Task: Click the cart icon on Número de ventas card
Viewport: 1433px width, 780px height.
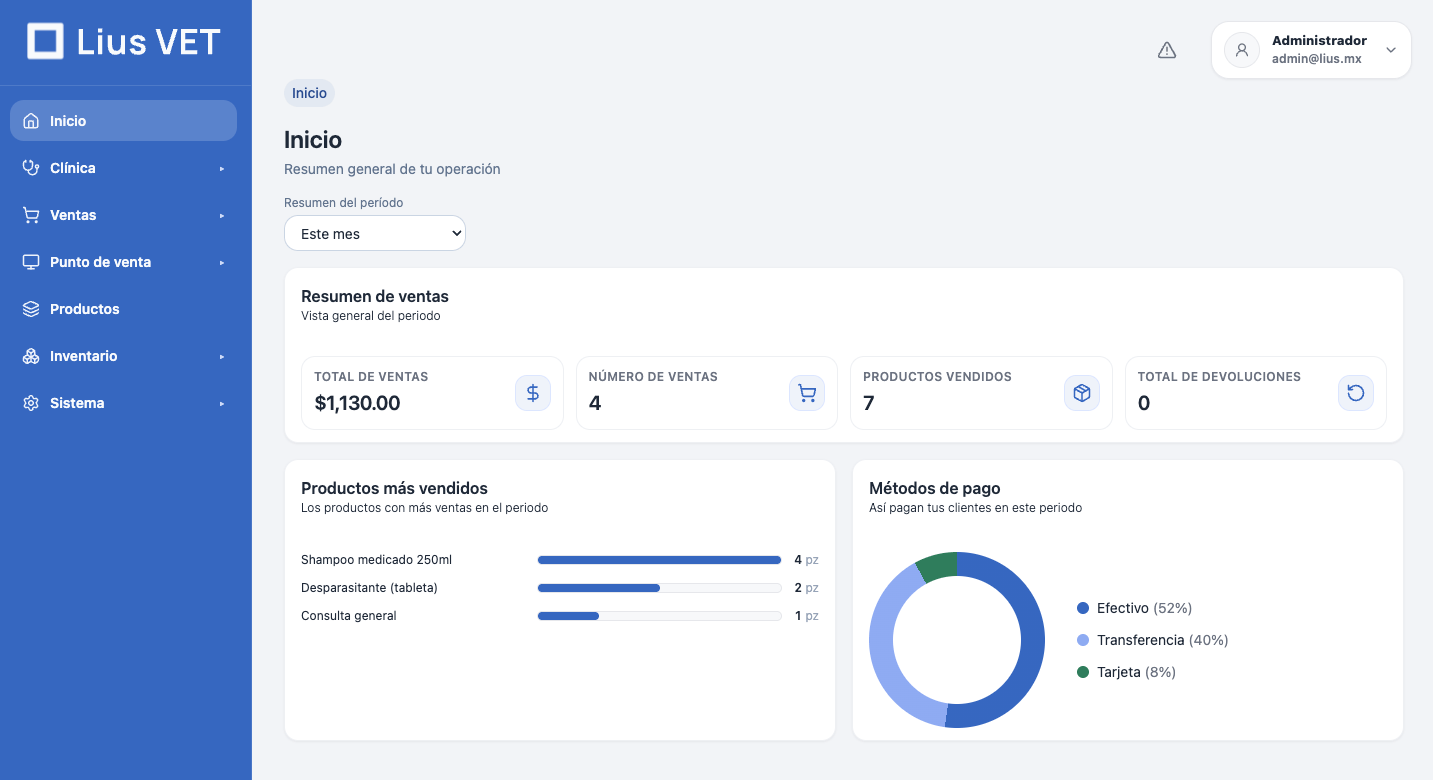Action: pos(807,393)
